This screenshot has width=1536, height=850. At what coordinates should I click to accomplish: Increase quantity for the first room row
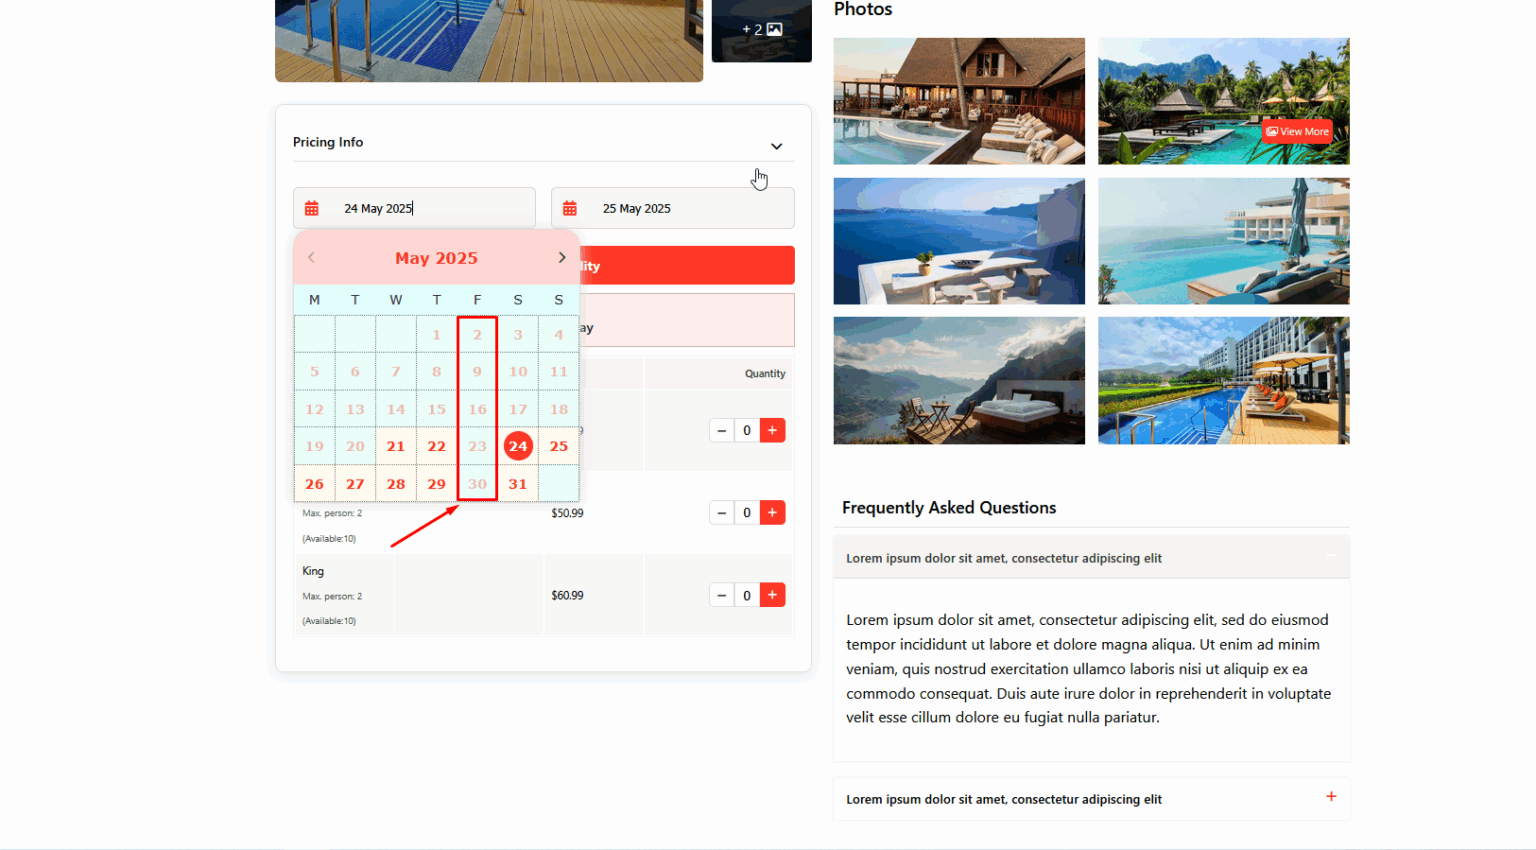(x=772, y=430)
